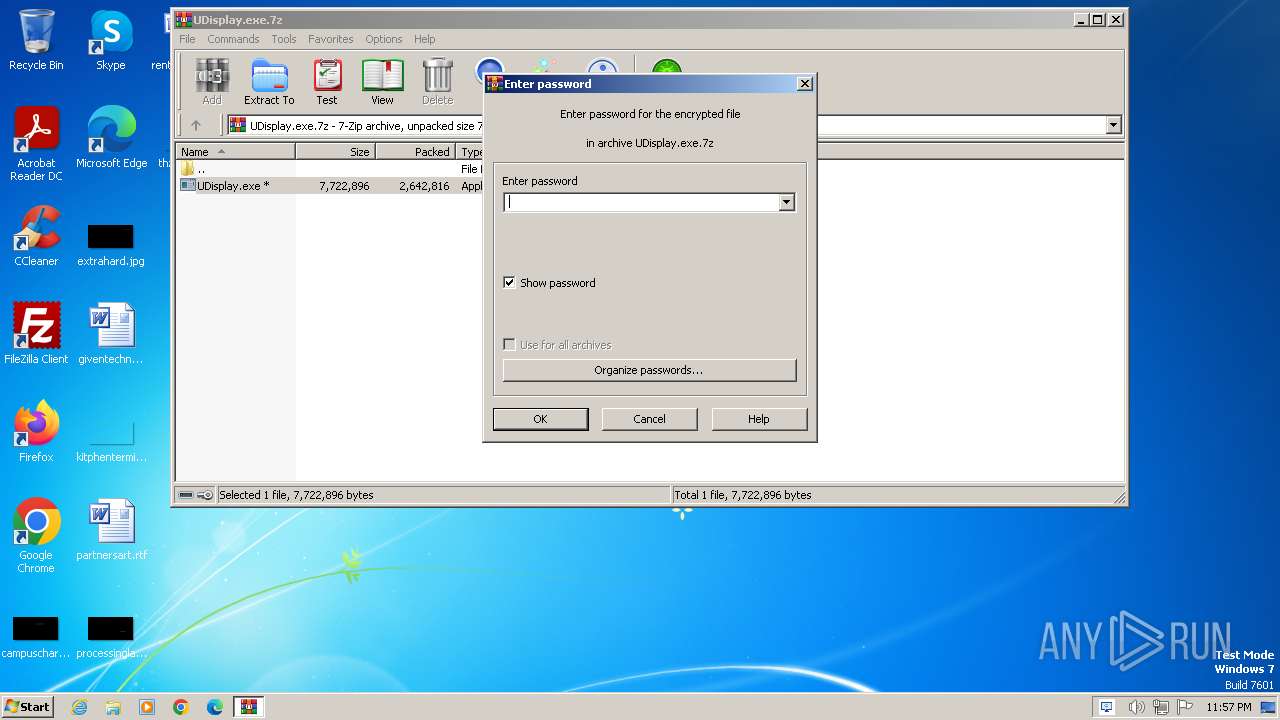Open Recycle Bin desktop icon

click(36, 40)
